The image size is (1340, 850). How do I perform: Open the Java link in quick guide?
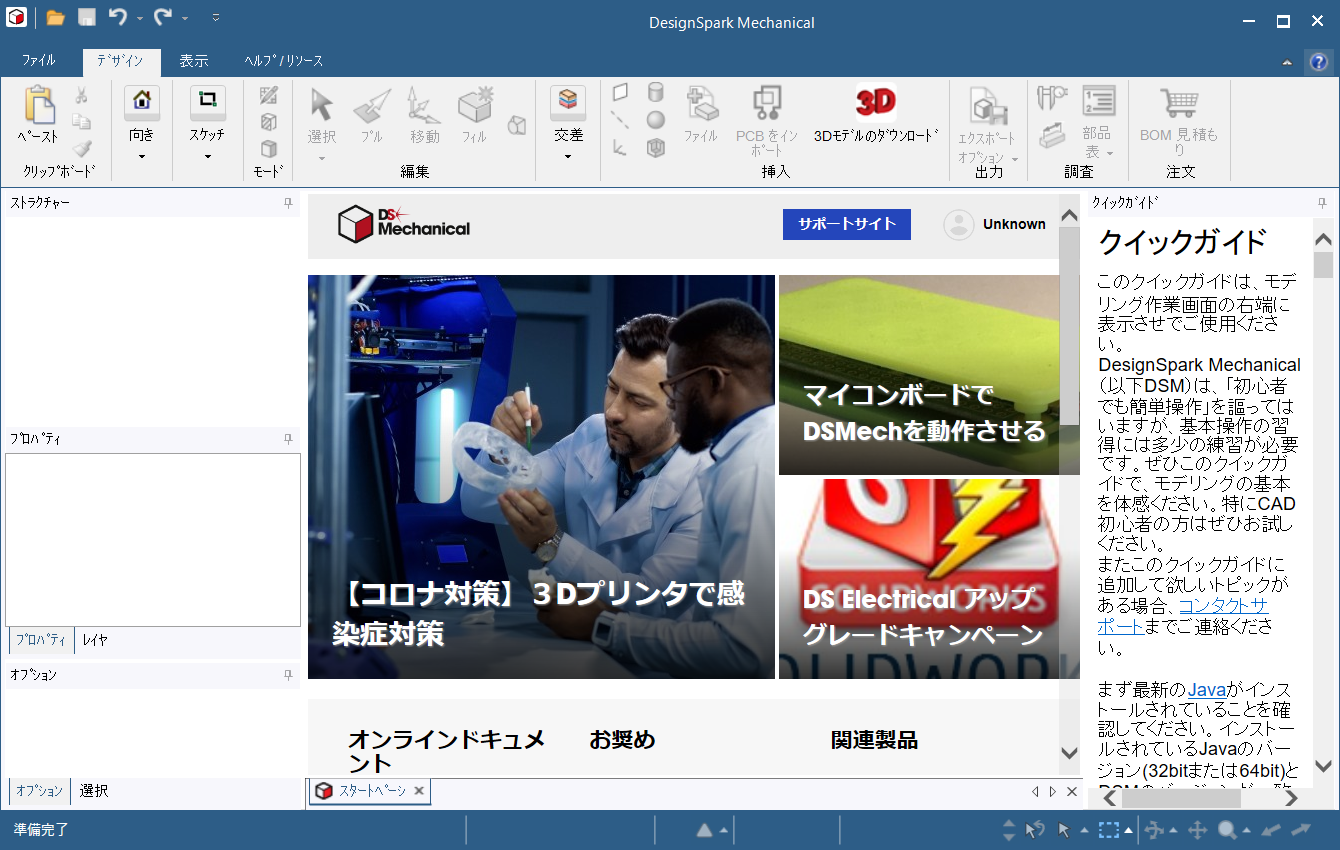point(1207,689)
